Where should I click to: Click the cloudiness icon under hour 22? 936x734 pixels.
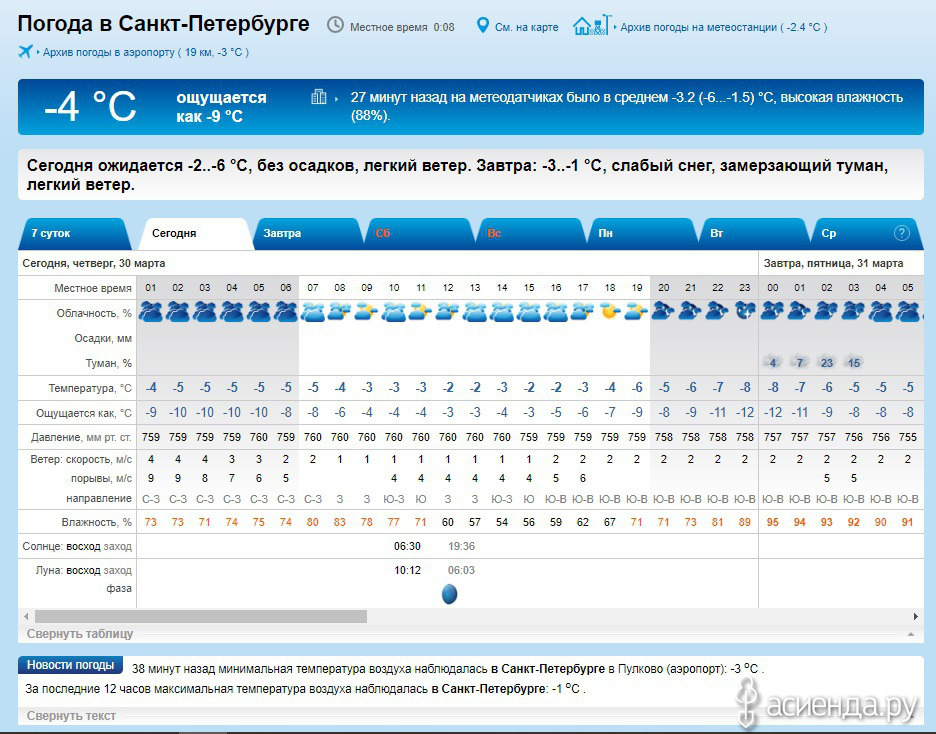click(718, 311)
